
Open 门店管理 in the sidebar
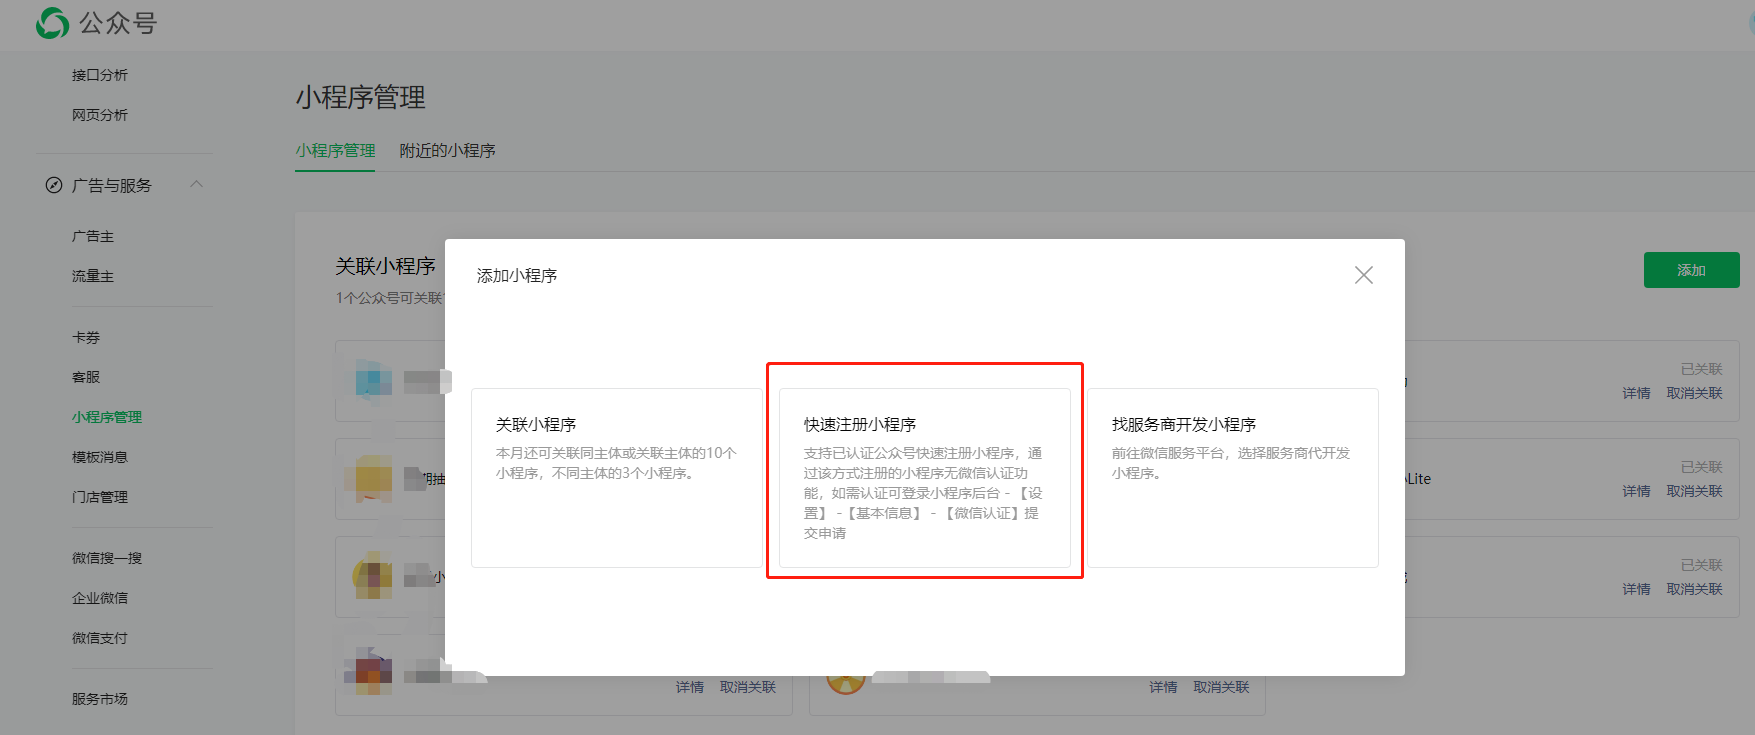click(x=100, y=497)
